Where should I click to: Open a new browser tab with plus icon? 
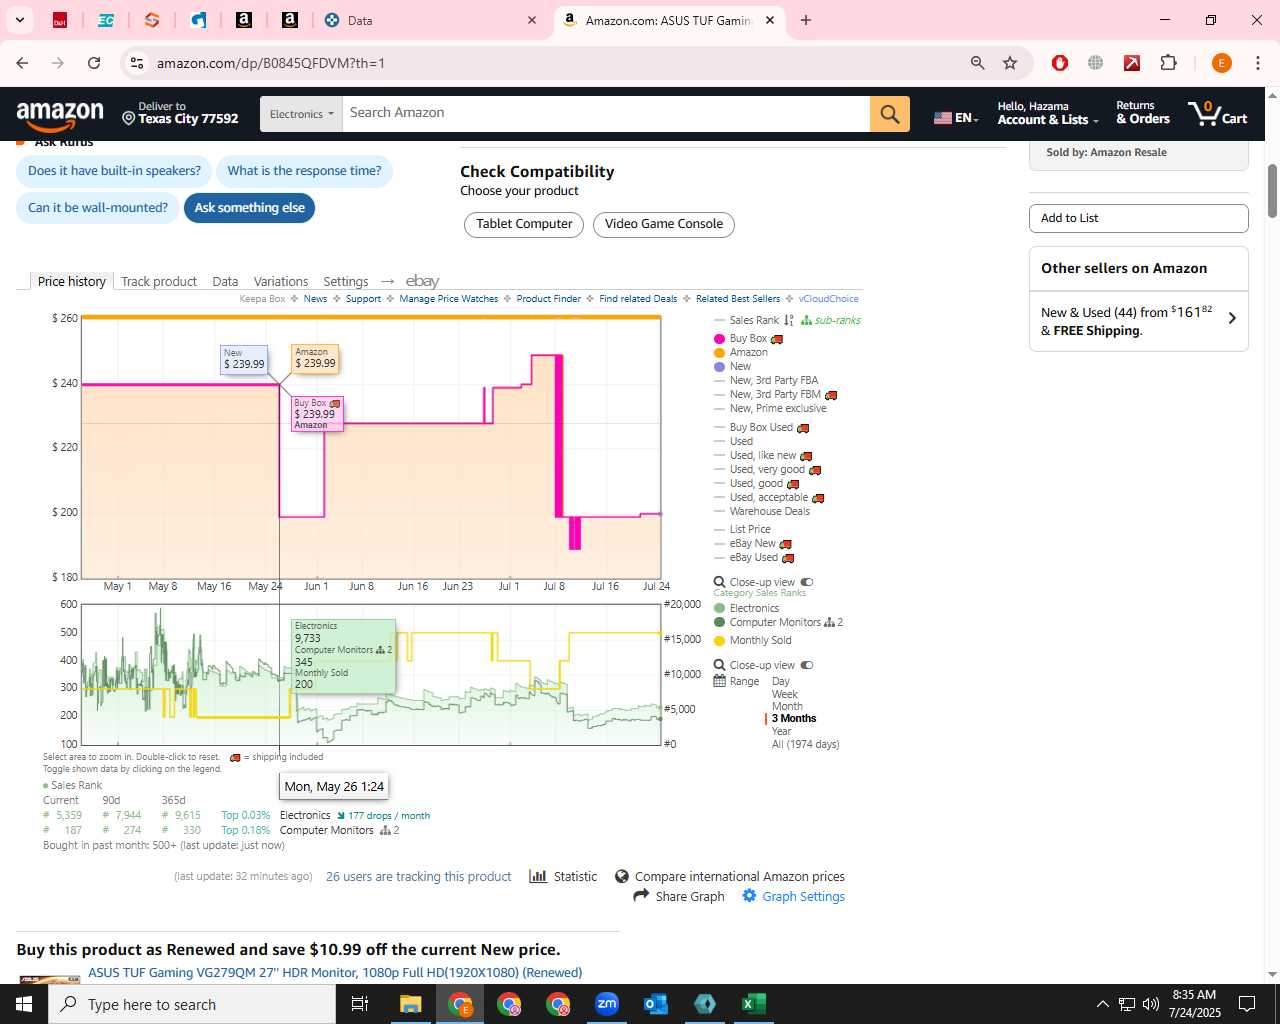point(806,20)
